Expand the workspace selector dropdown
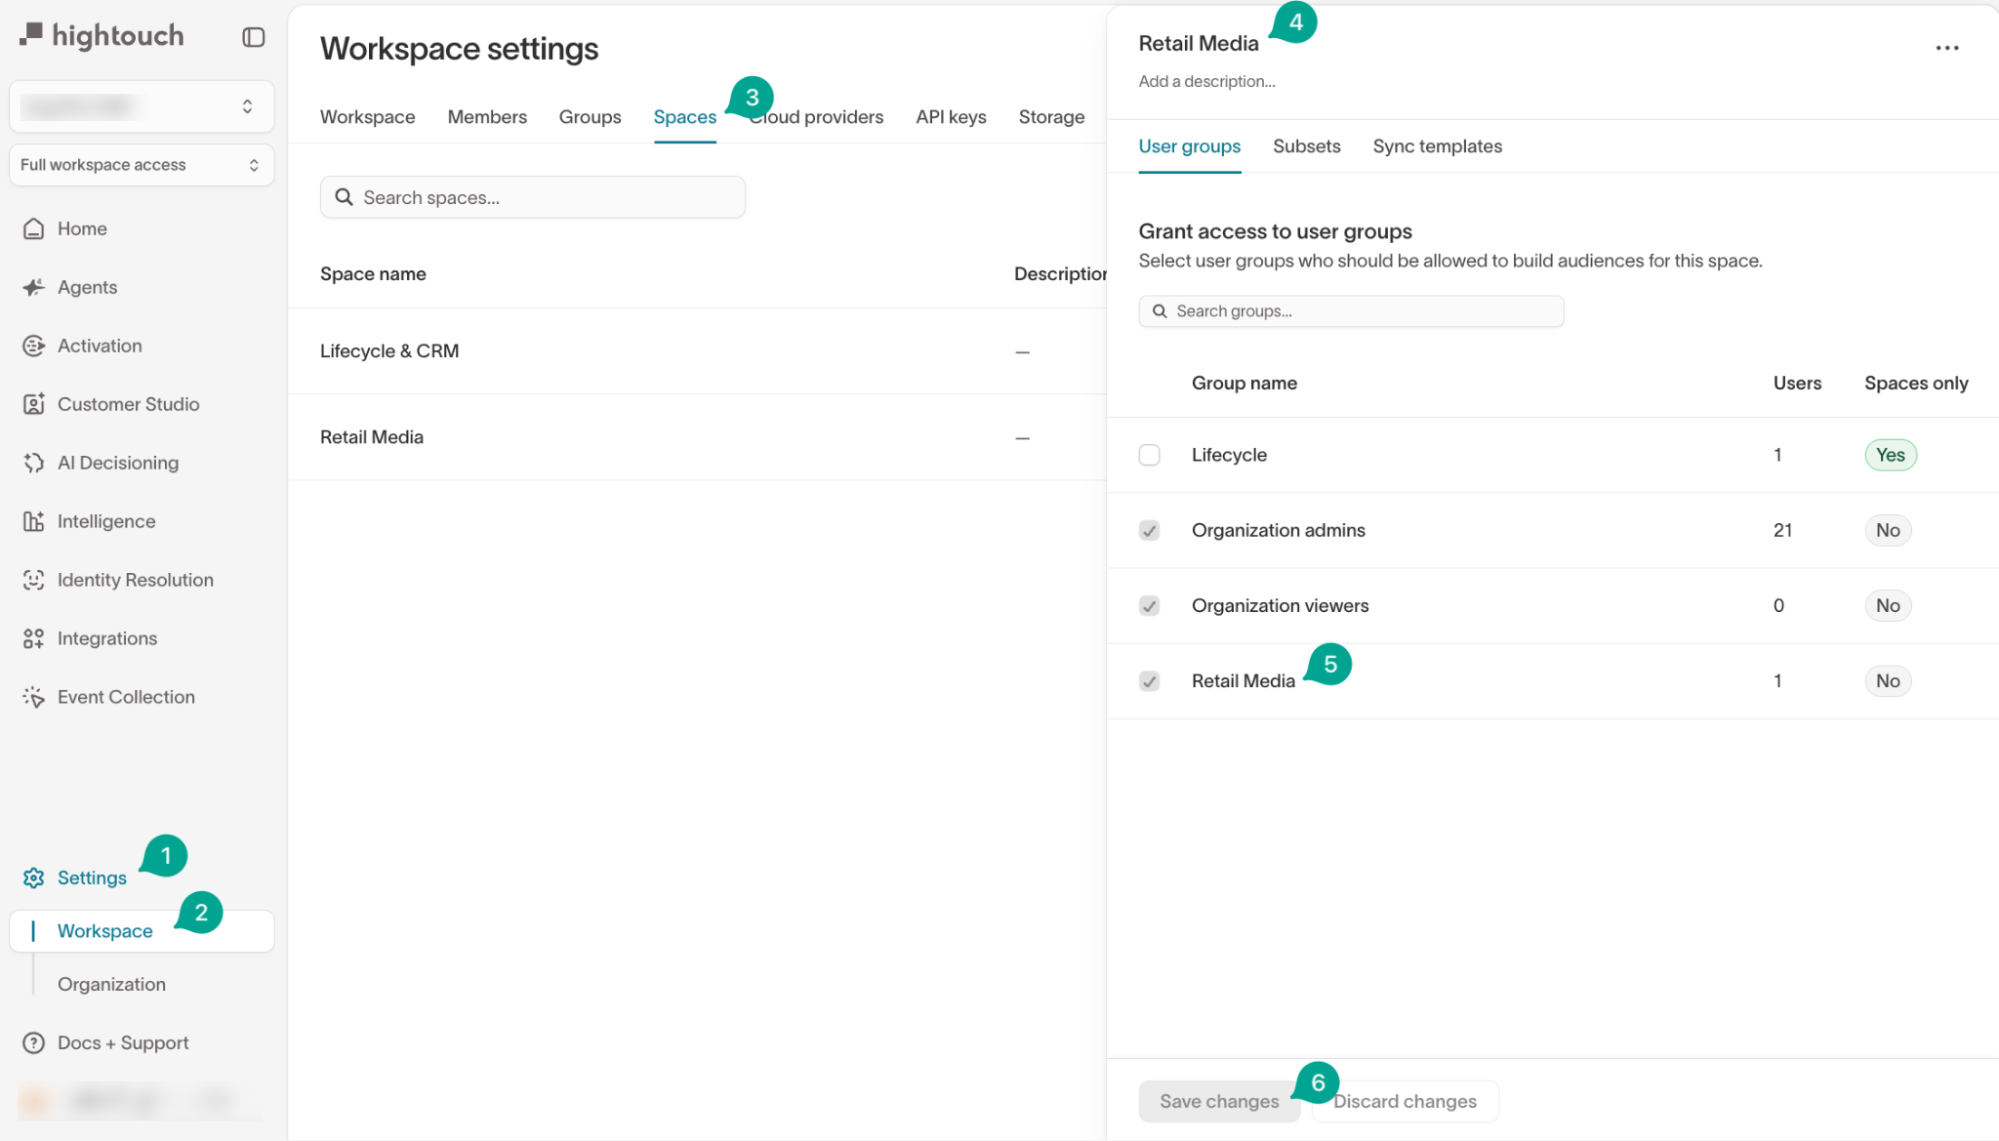This screenshot has height=1141, width=1999. pyautogui.click(x=141, y=106)
